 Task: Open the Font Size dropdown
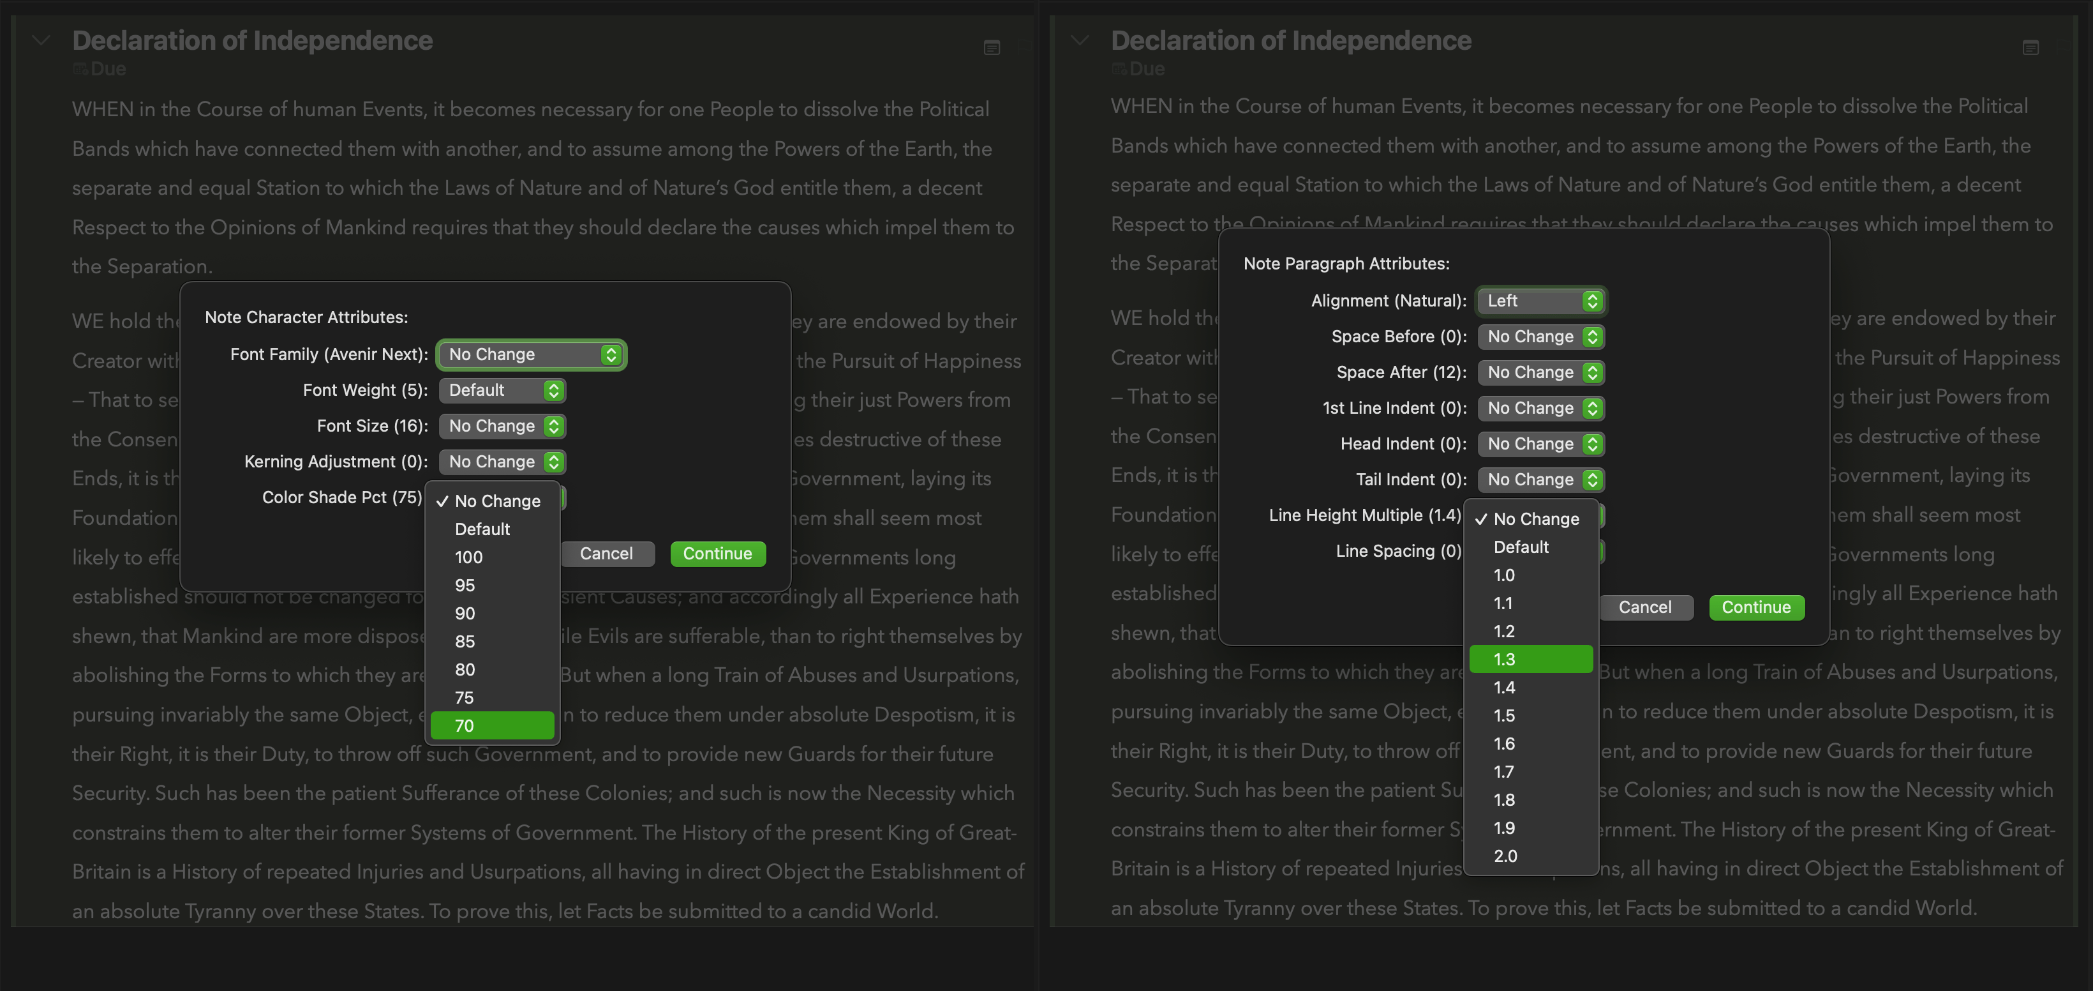pyautogui.click(x=502, y=425)
